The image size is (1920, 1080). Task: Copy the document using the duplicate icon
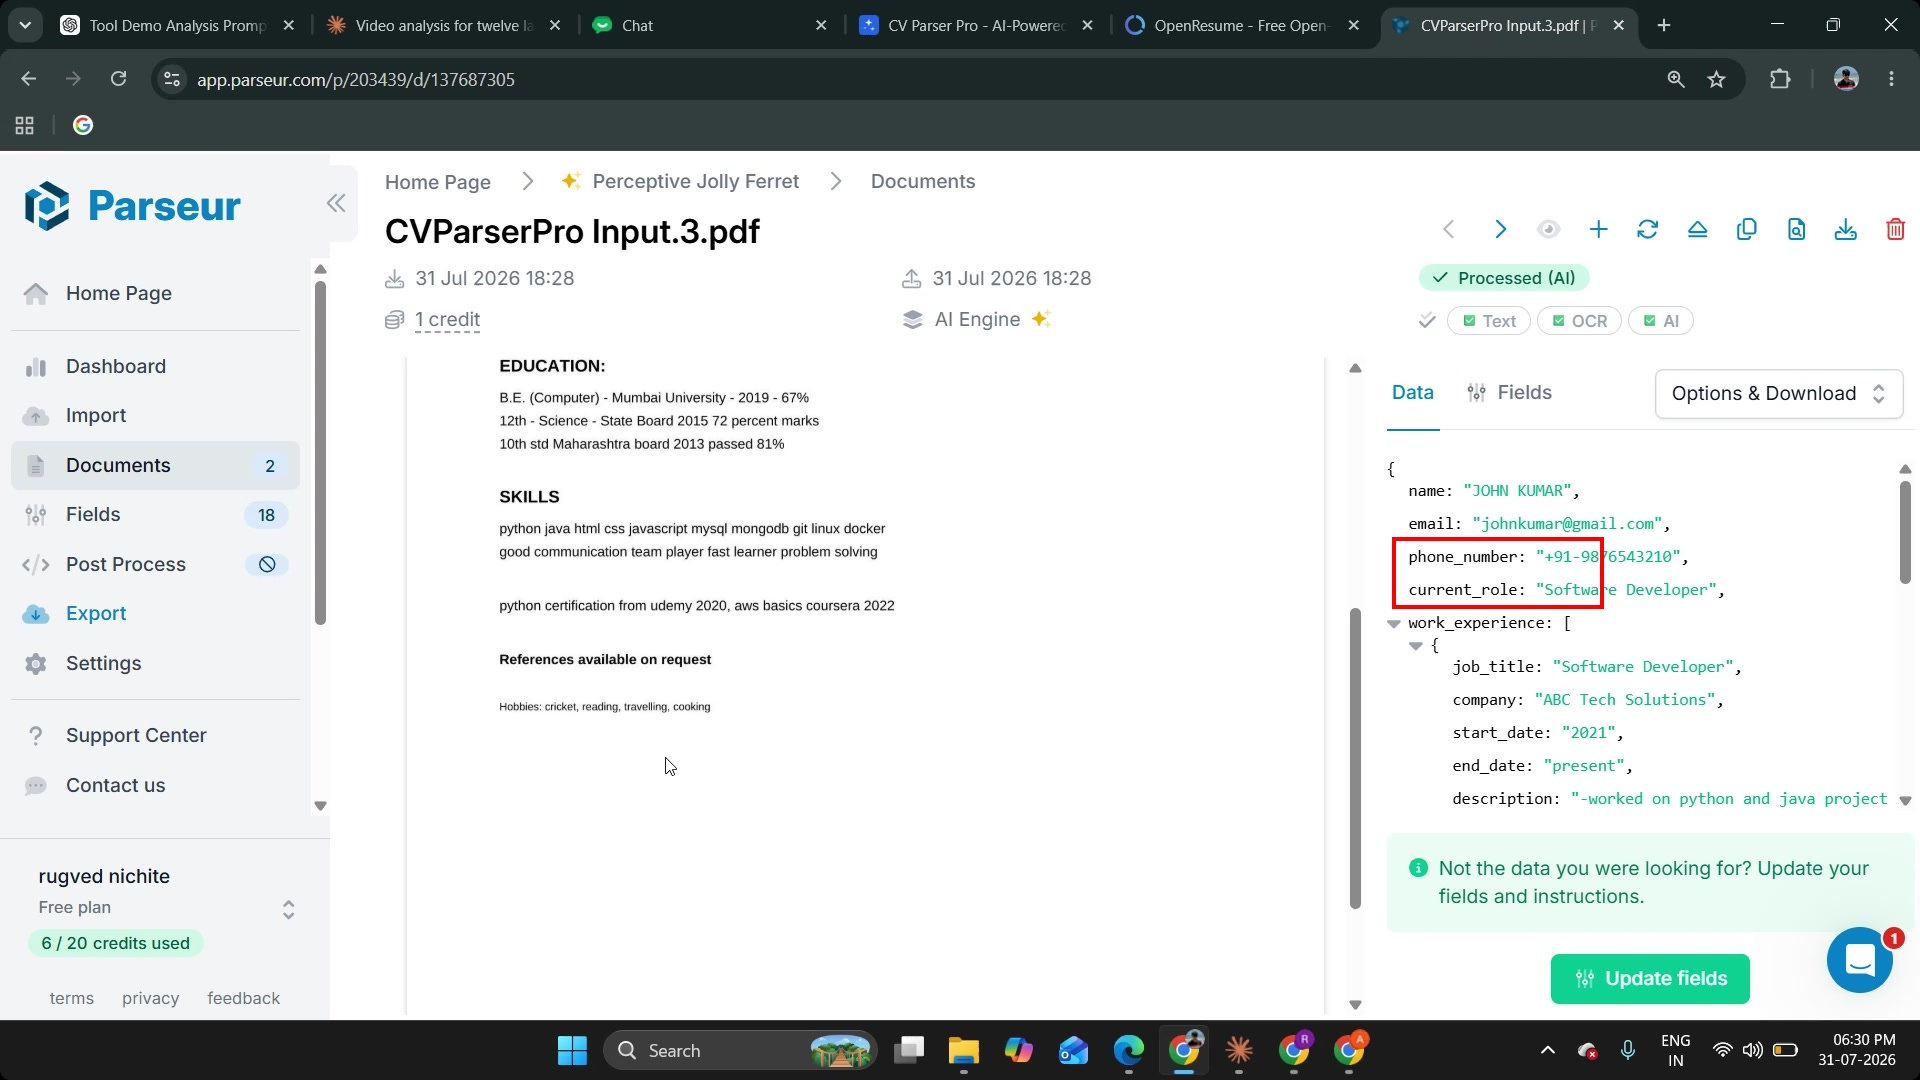[x=1747, y=230]
